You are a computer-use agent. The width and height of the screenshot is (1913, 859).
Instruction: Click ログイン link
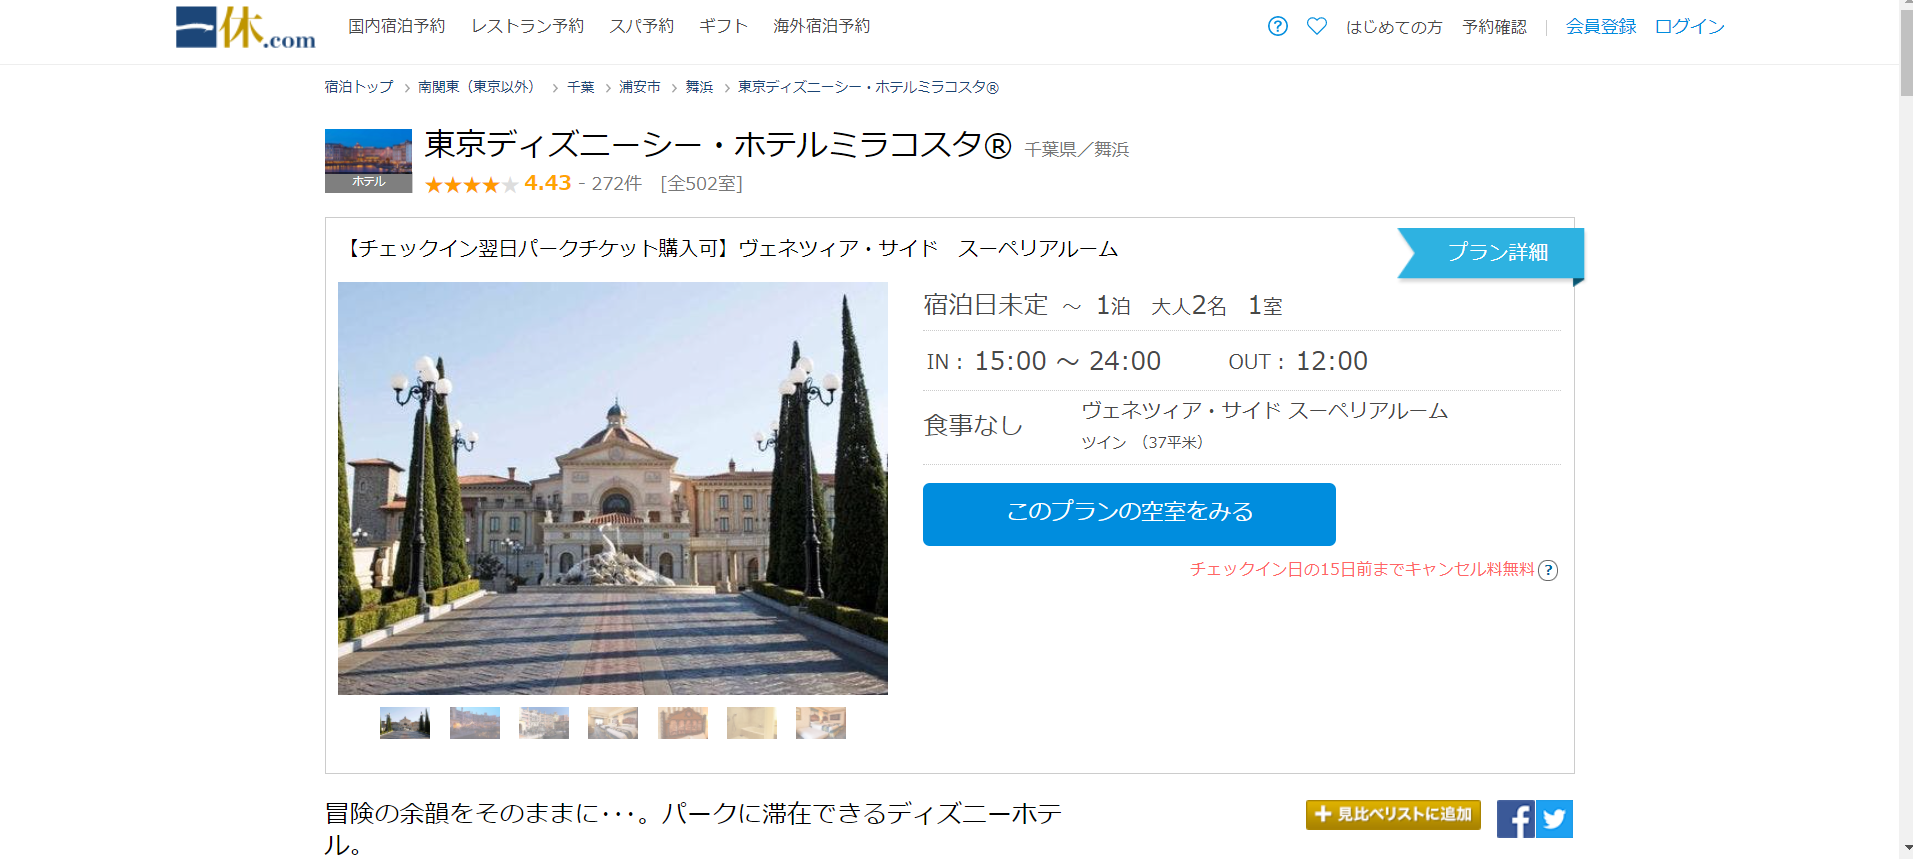tap(1690, 27)
